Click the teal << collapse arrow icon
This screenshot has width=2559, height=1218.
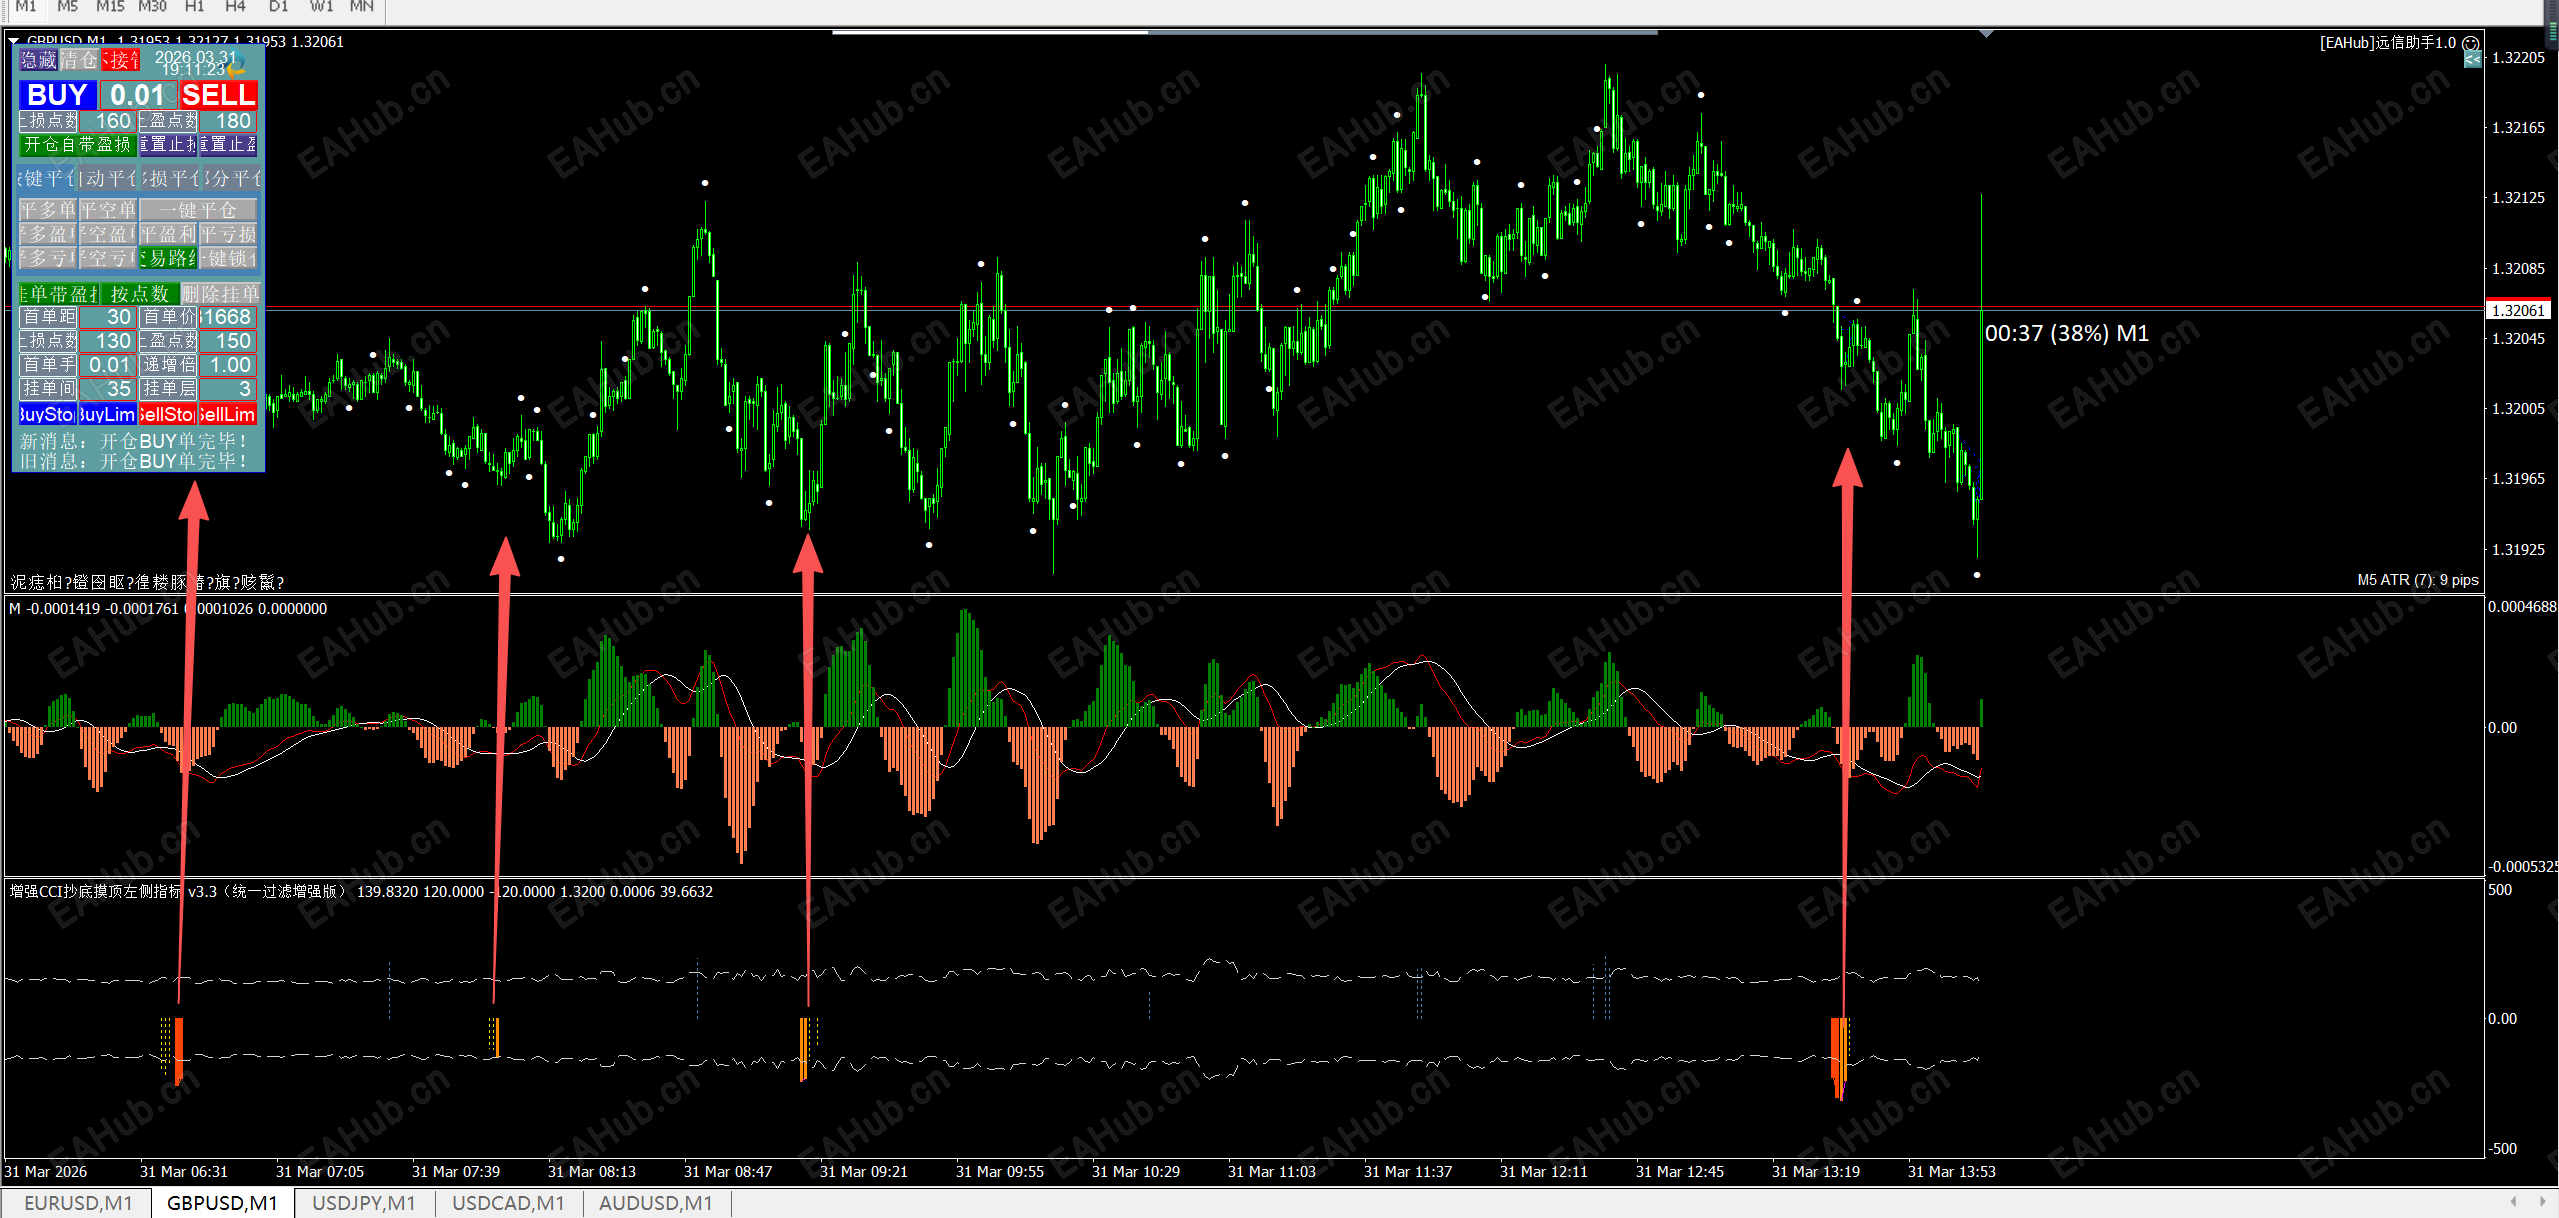tap(2472, 60)
